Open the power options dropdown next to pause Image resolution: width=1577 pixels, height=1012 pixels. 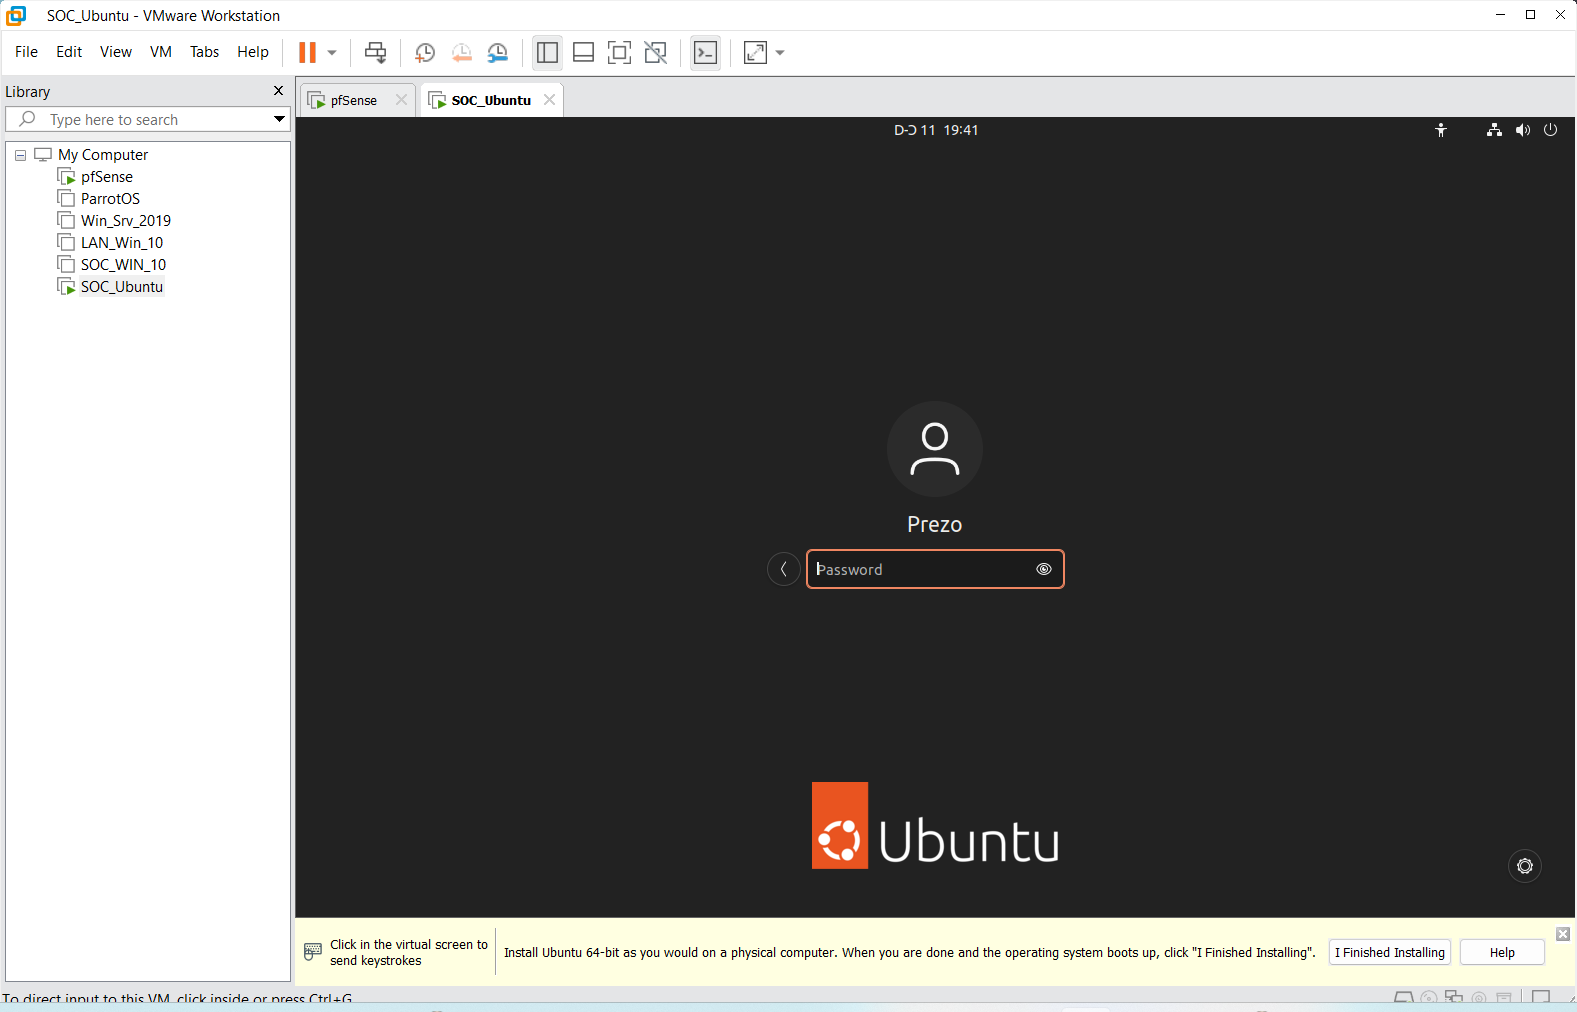click(x=332, y=53)
